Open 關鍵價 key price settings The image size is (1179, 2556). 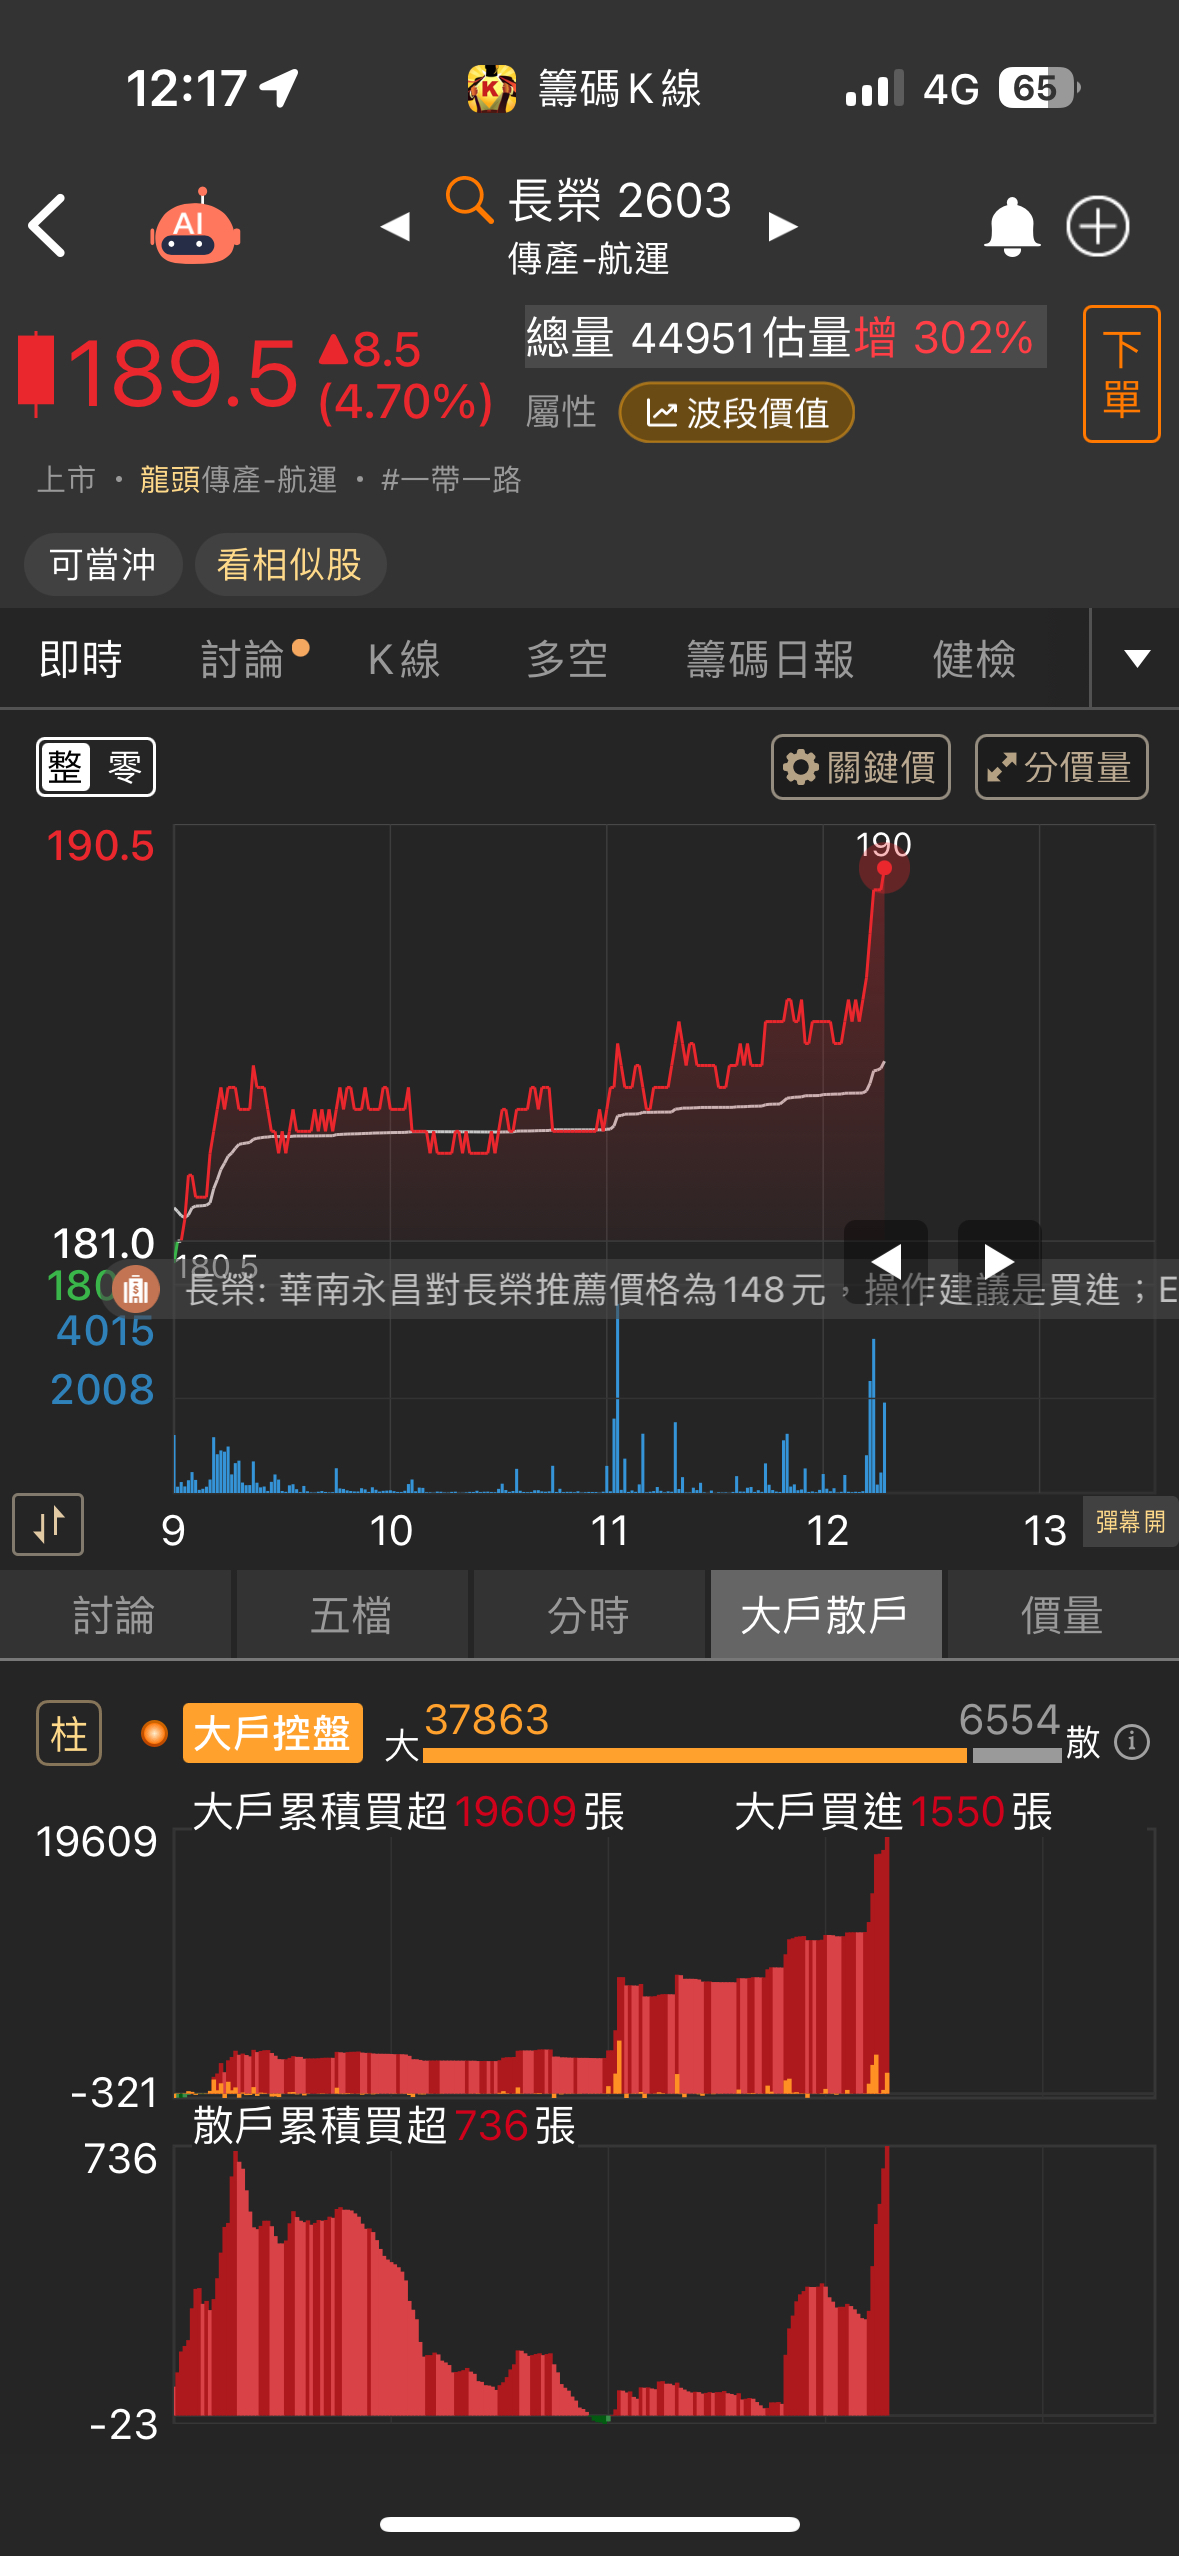tap(861, 767)
